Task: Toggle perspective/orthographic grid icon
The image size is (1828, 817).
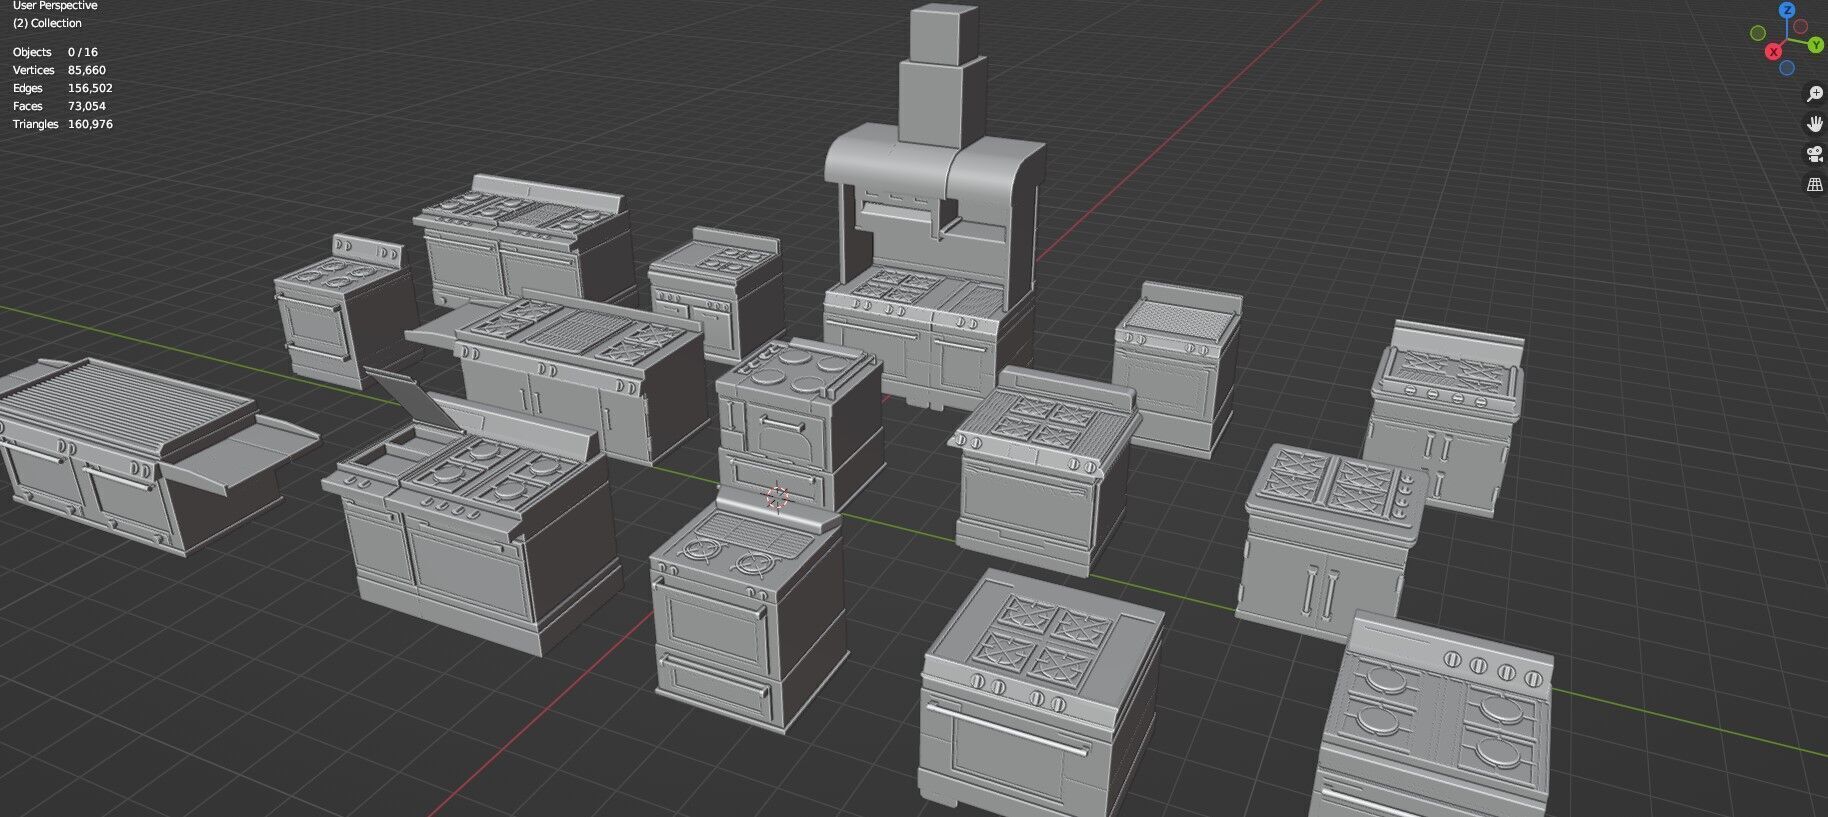Action: pos(1814,184)
